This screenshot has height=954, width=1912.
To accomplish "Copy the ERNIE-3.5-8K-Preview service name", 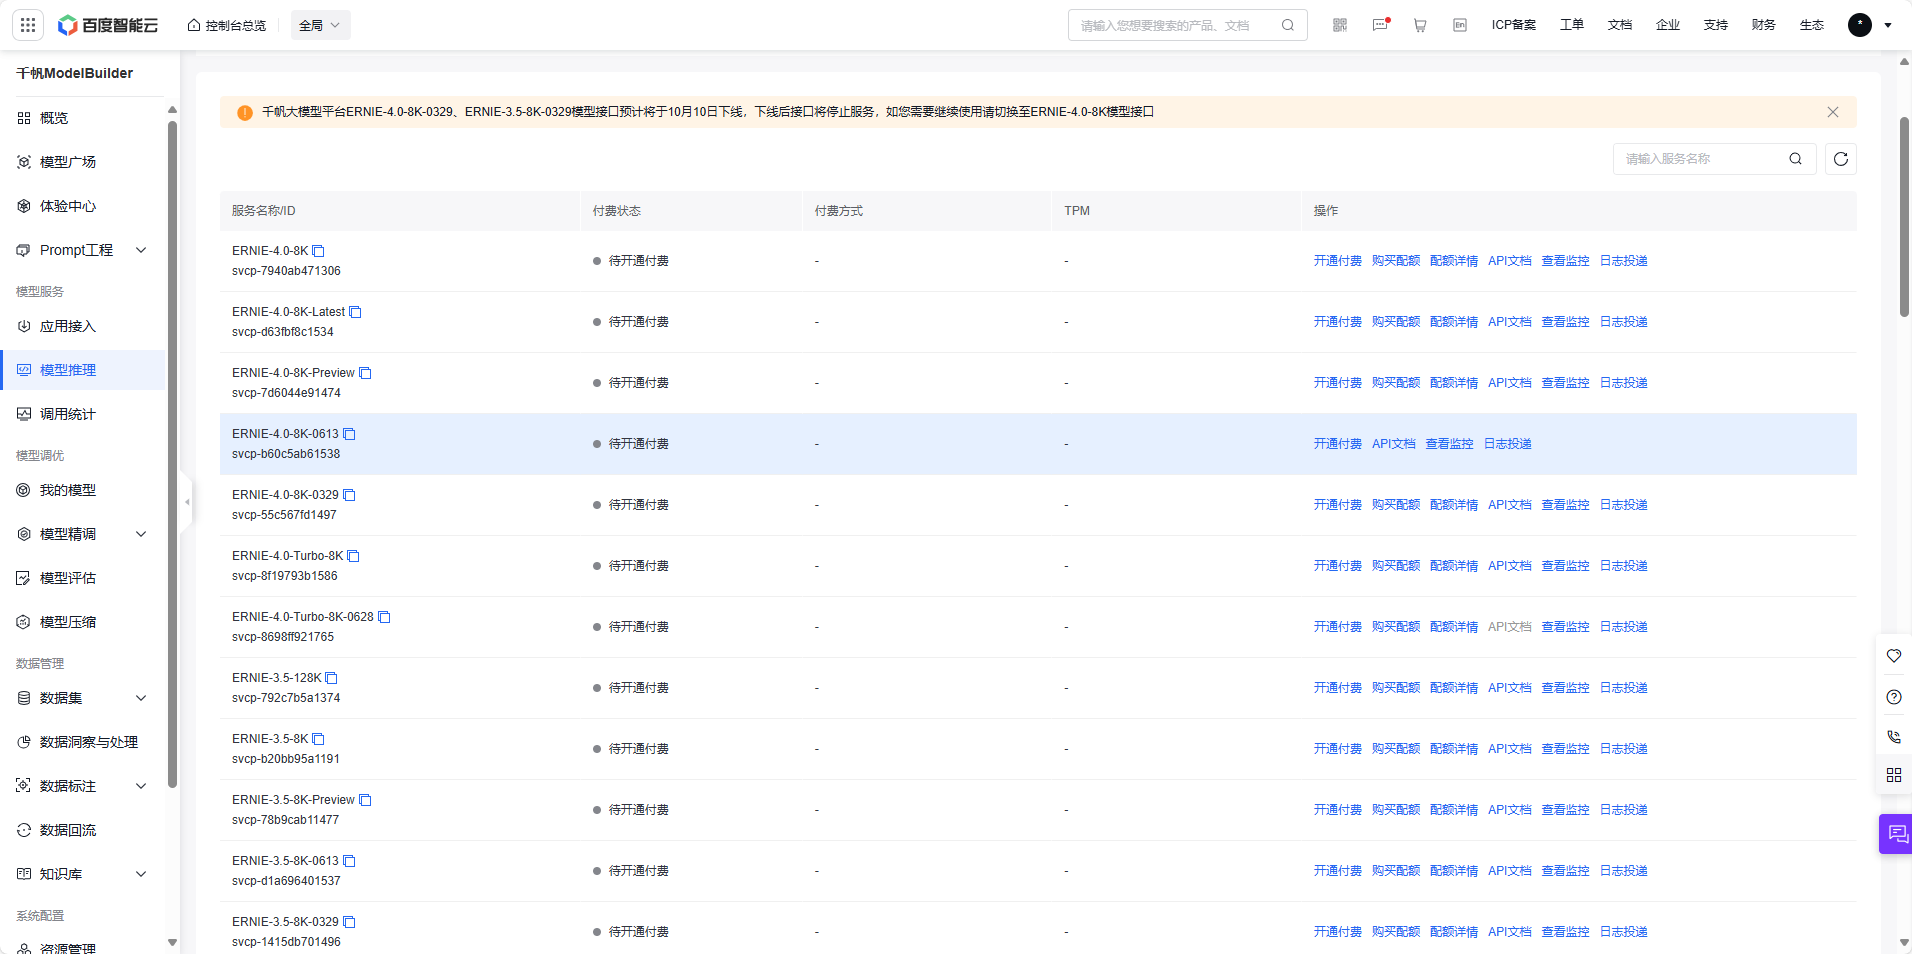I will pyautogui.click(x=365, y=800).
